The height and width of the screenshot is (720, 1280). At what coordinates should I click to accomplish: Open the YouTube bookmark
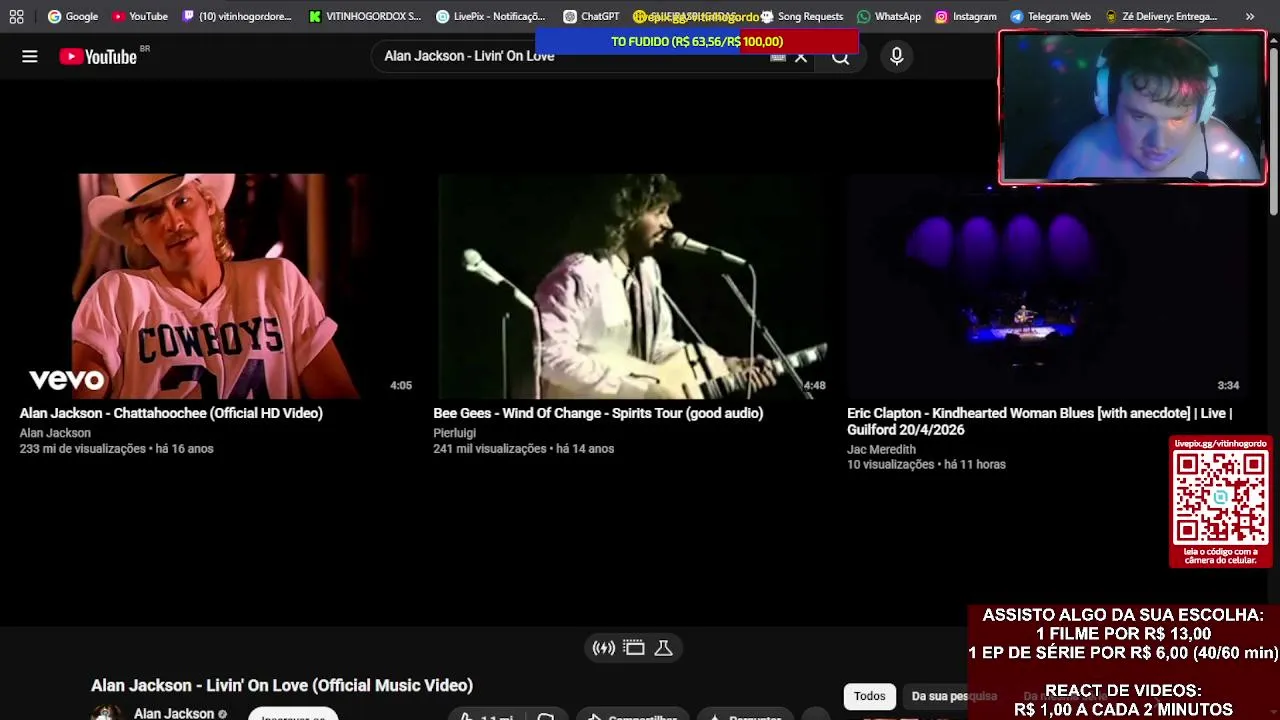point(140,16)
